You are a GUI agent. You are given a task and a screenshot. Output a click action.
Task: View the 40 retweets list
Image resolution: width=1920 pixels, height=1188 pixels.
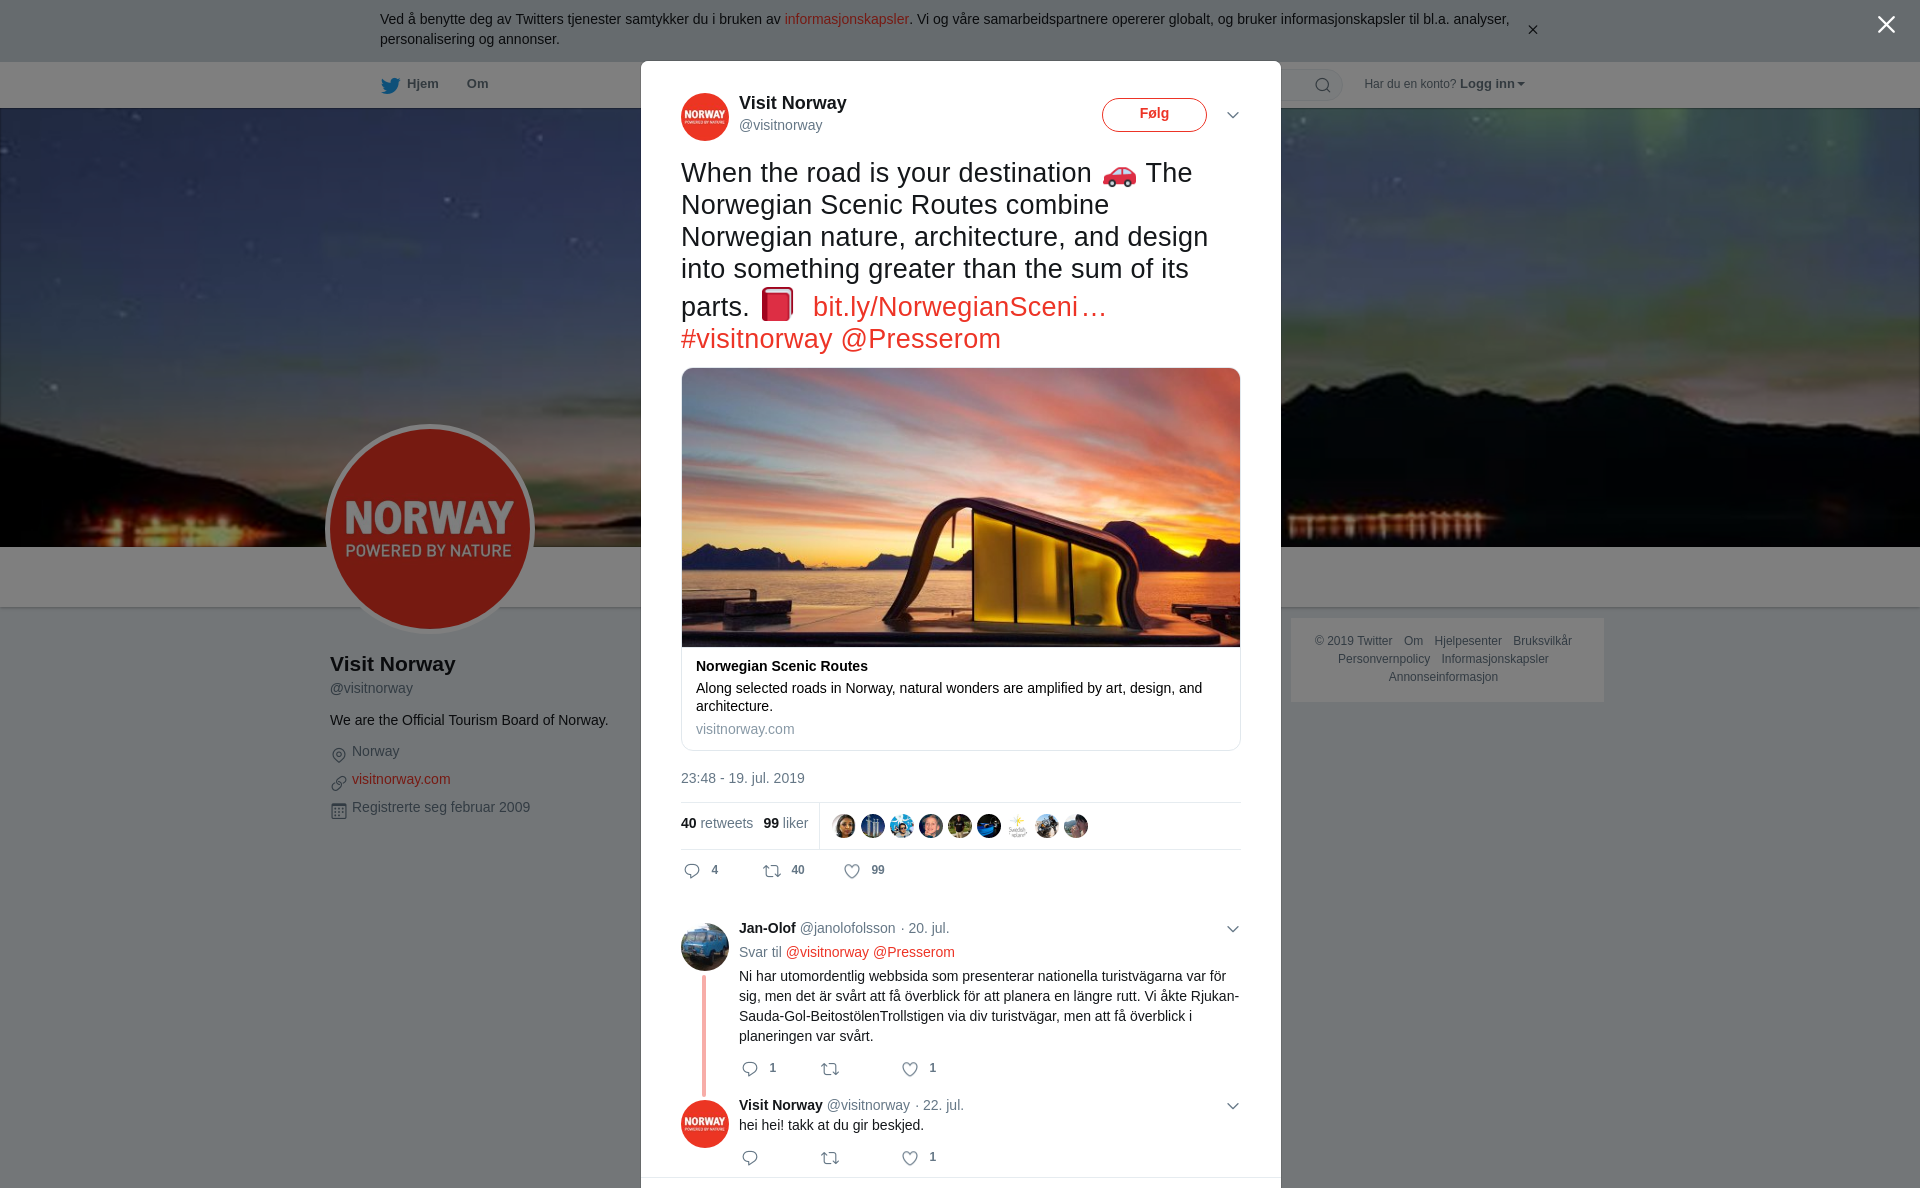717,823
